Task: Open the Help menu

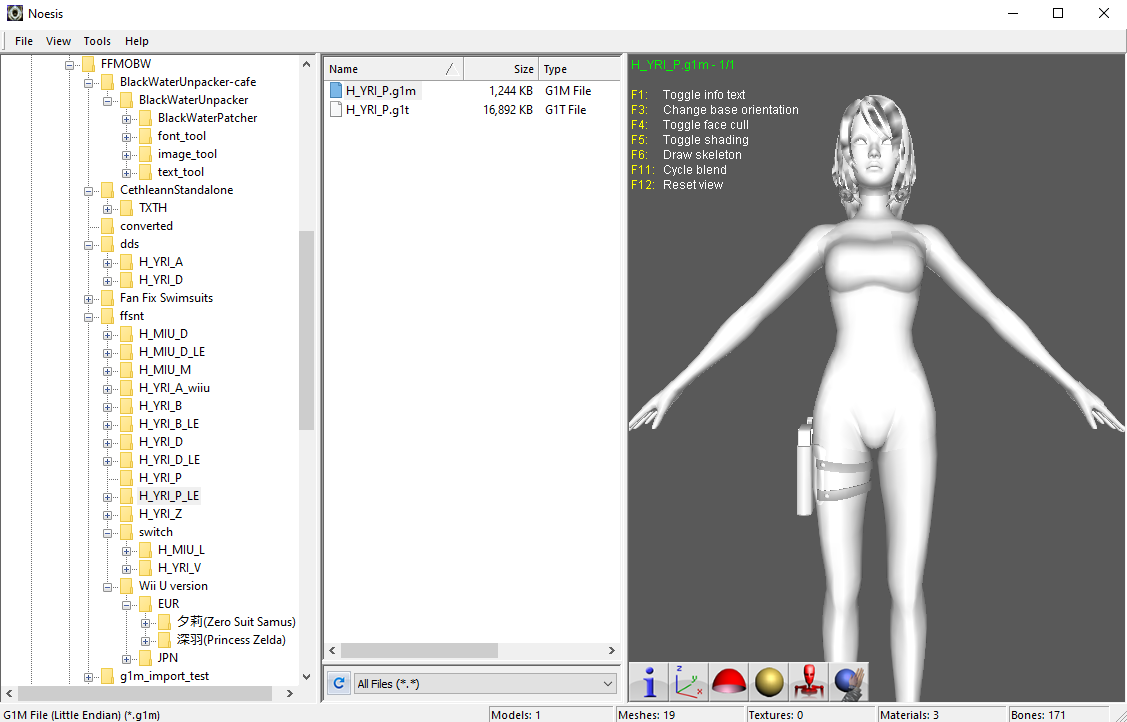Action: click(137, 41)
